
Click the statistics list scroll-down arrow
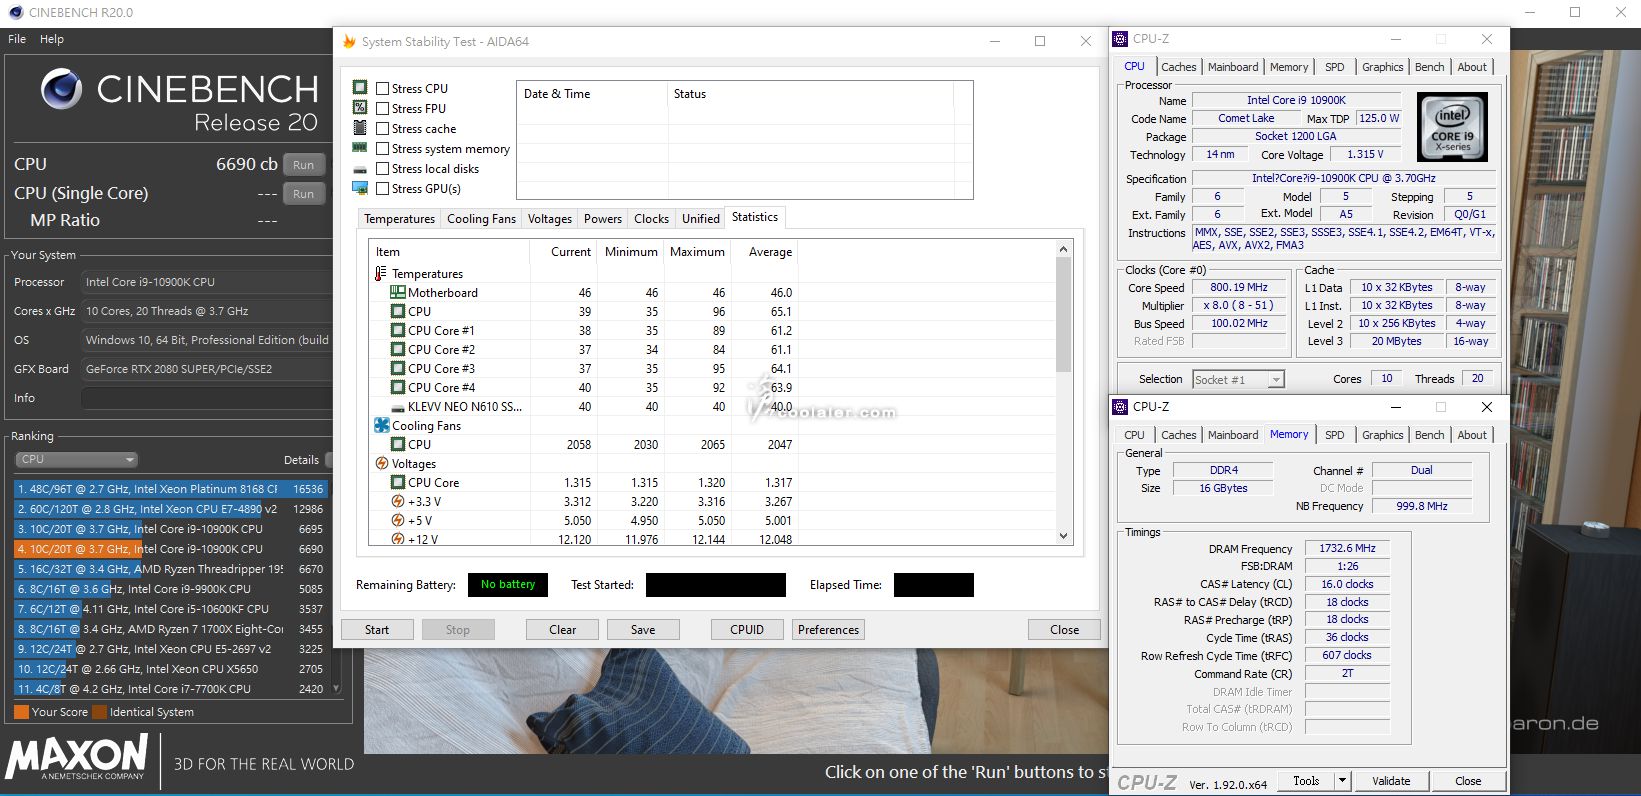click(1063, 536)
